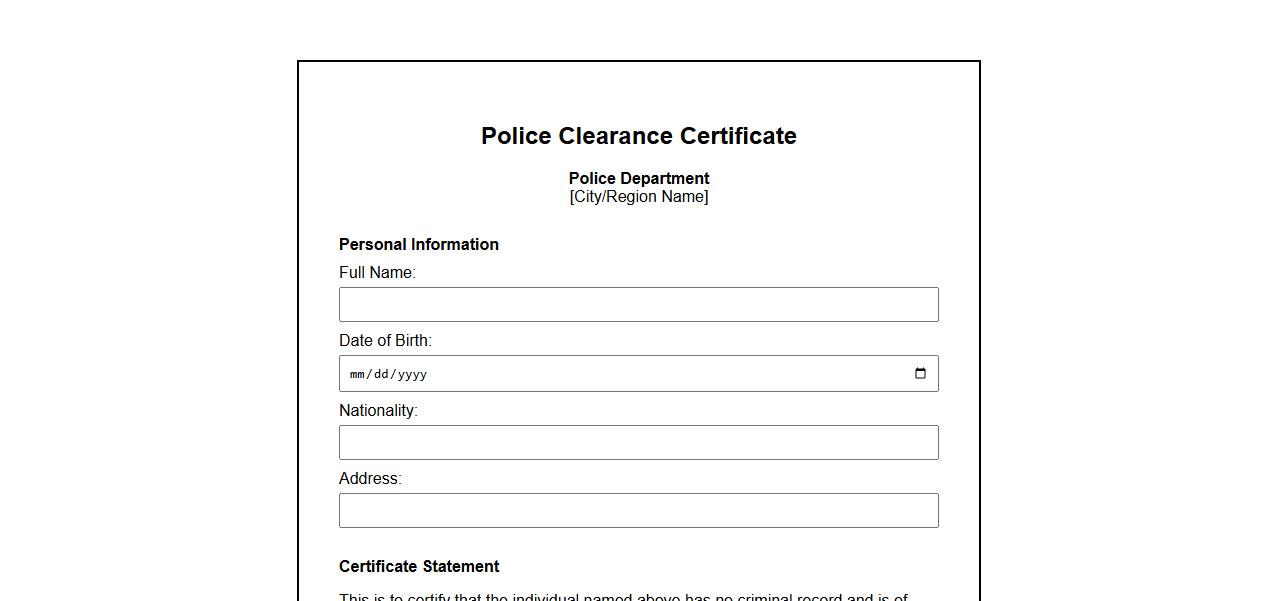Click the Police Clearance Certificate title
The image size is (1278, 601).
[x=638, y=136]
